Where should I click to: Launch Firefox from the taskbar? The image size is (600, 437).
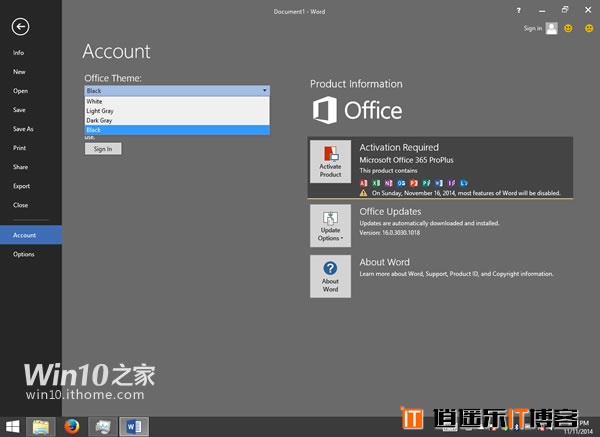coord(72,427)
